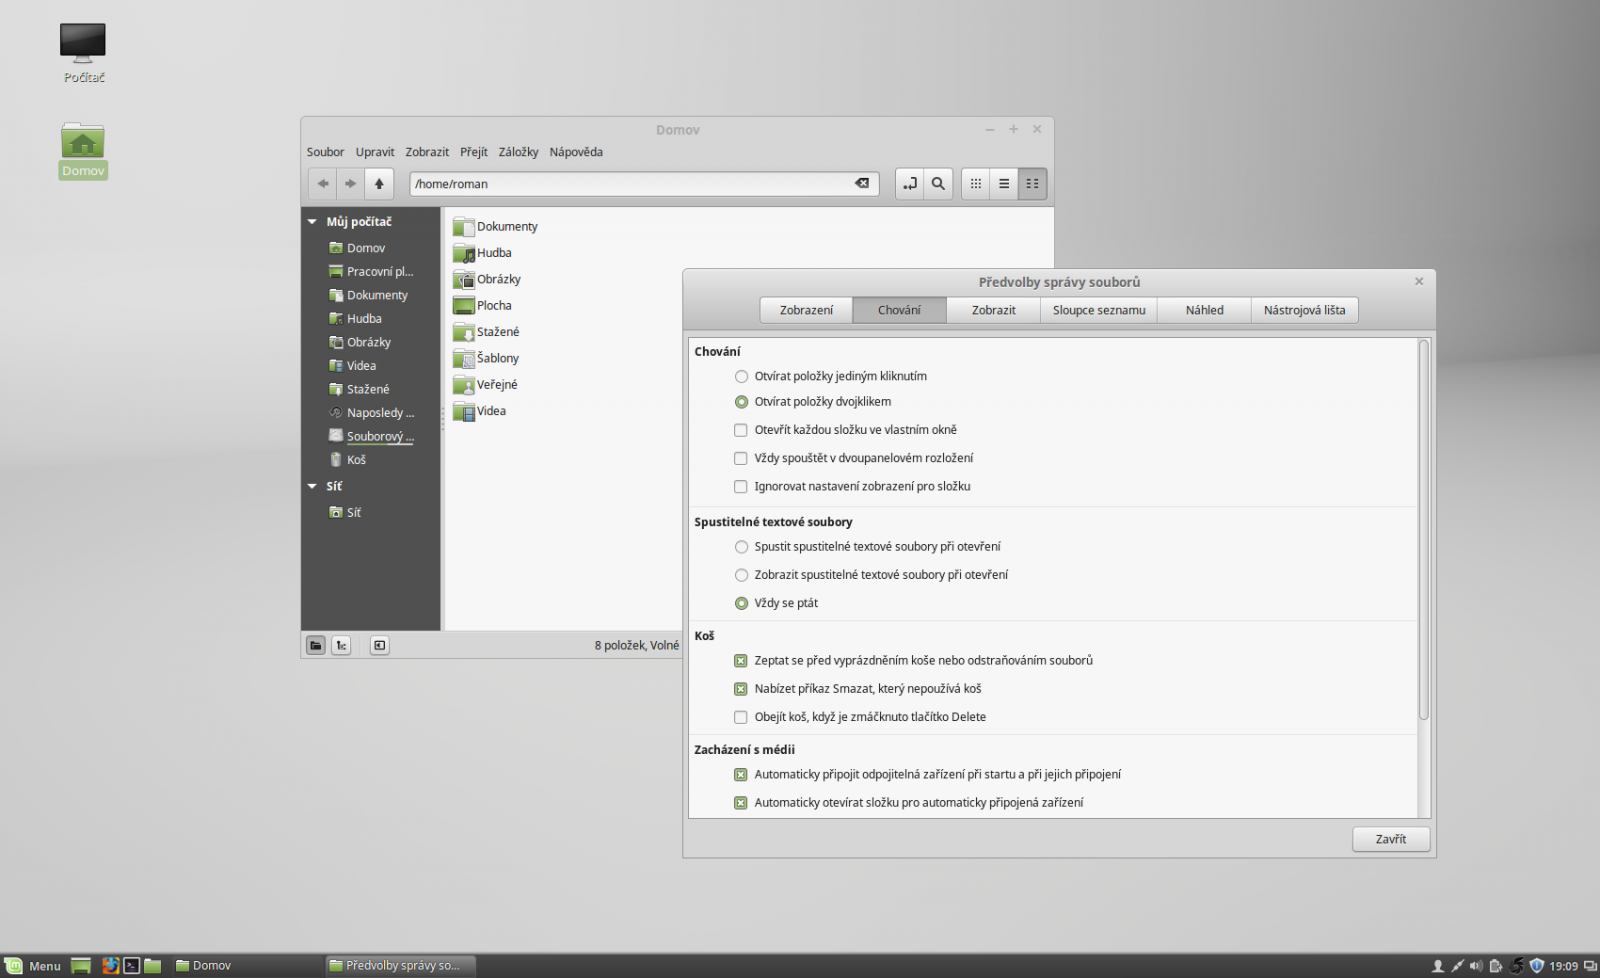Select the tree view icon in the statusbar
This screenshot has width=1600, height=978.
(341, 645)
